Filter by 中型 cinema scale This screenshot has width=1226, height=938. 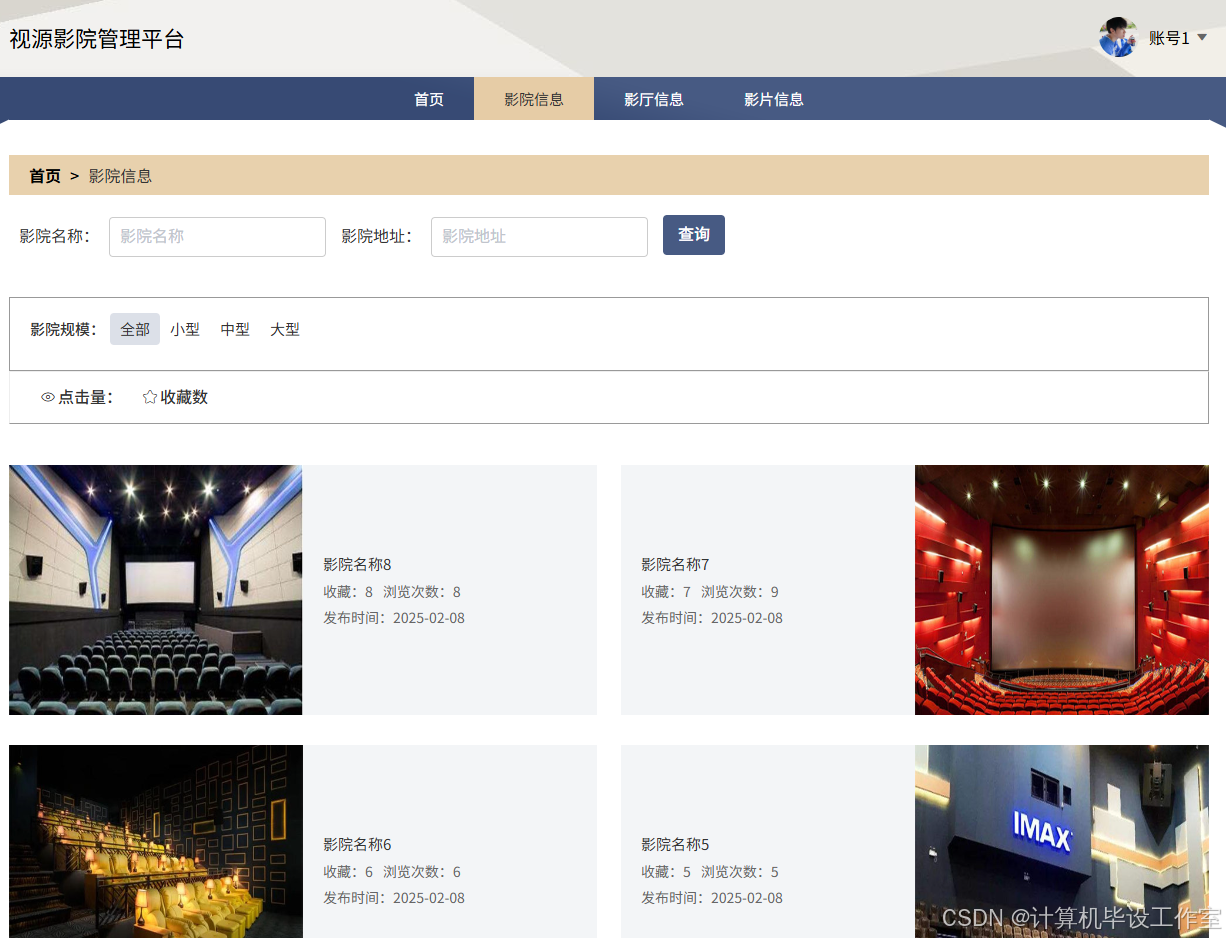[x=235, y=329]
